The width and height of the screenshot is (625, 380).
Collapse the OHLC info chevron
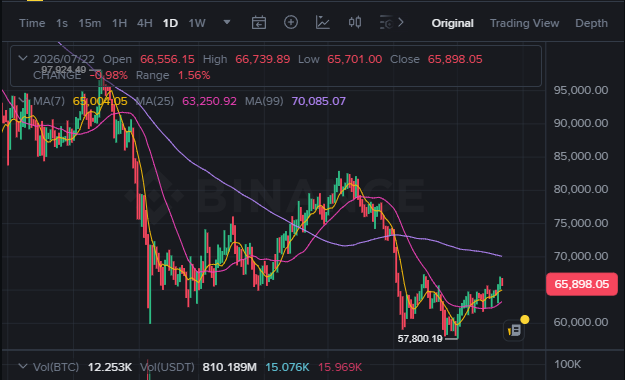point(23,59)
